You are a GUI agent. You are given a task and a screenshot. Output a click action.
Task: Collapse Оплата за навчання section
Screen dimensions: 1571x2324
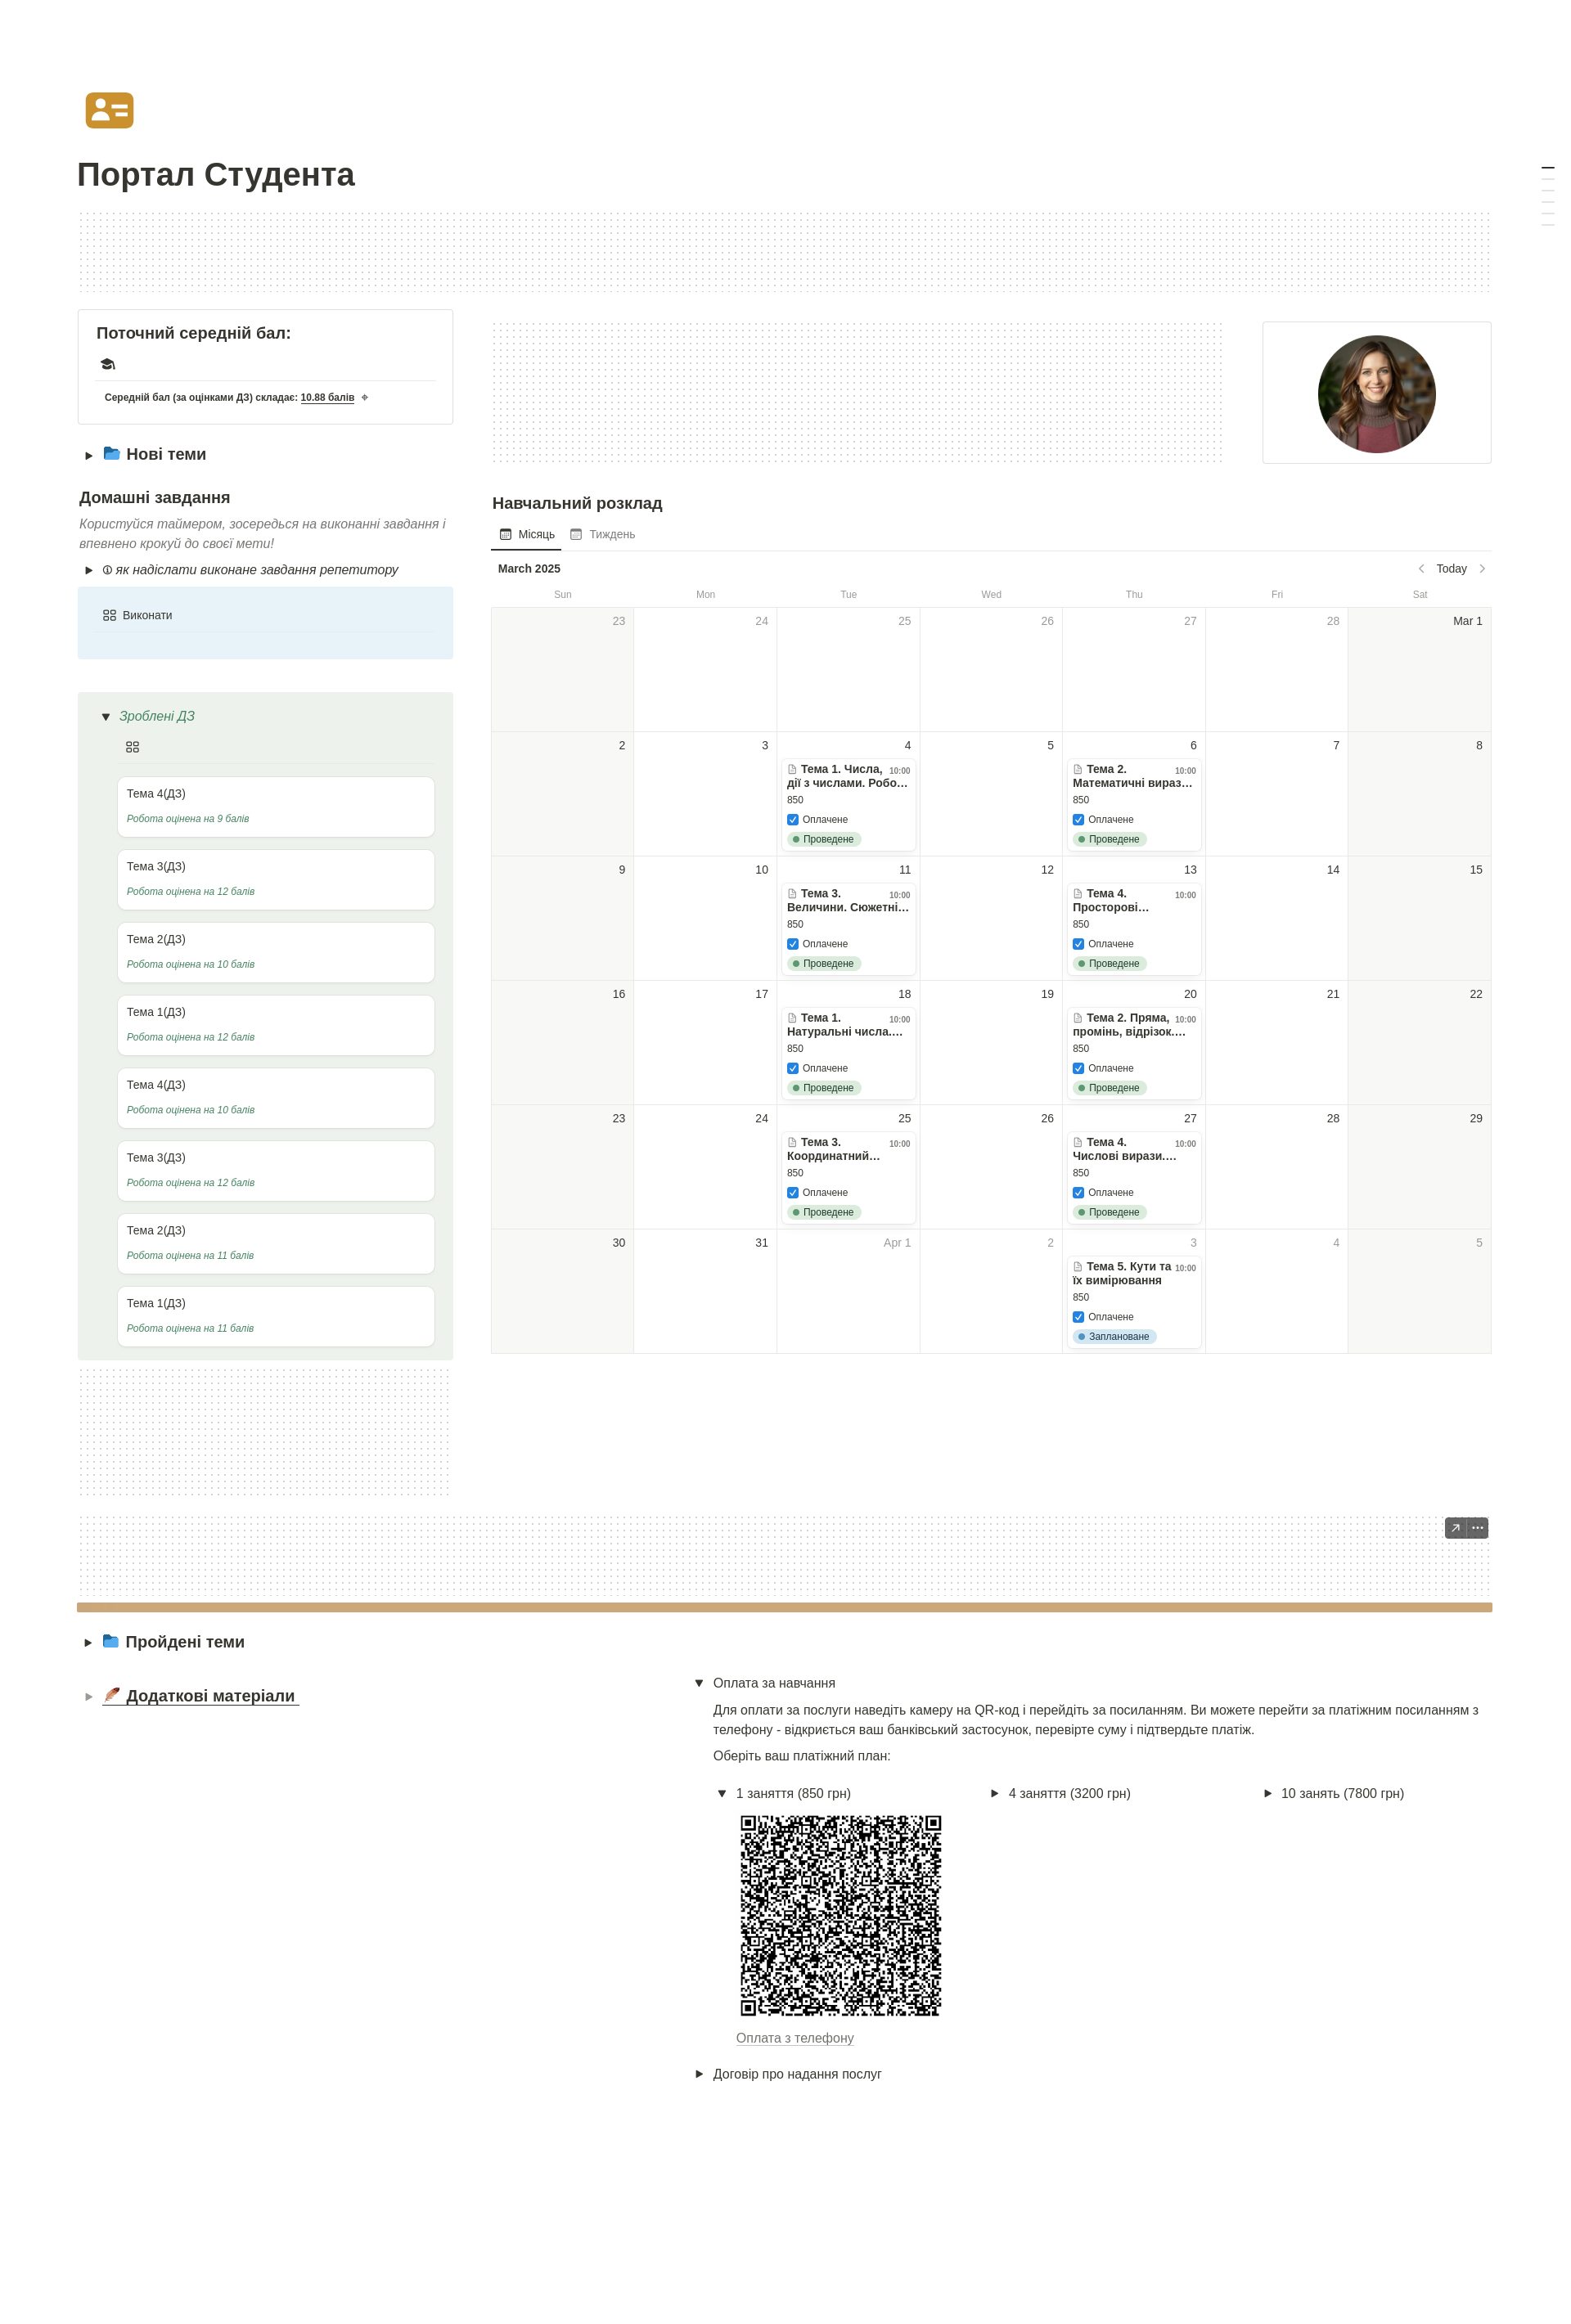click(699, 1683)
